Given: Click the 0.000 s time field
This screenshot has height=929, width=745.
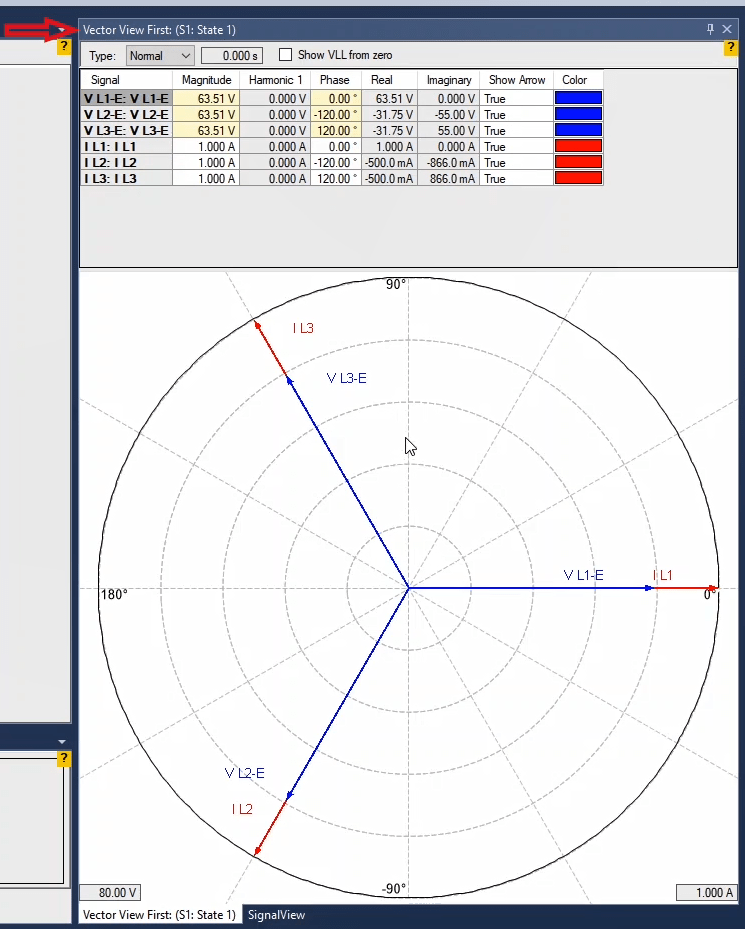Looking at the screenshot, I should [231, 56].
